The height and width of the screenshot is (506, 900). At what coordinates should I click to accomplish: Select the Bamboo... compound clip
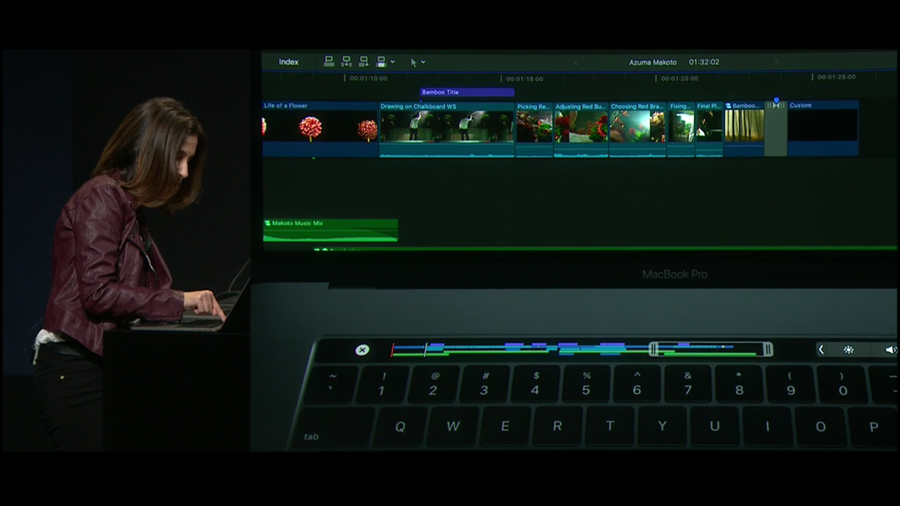744,129
